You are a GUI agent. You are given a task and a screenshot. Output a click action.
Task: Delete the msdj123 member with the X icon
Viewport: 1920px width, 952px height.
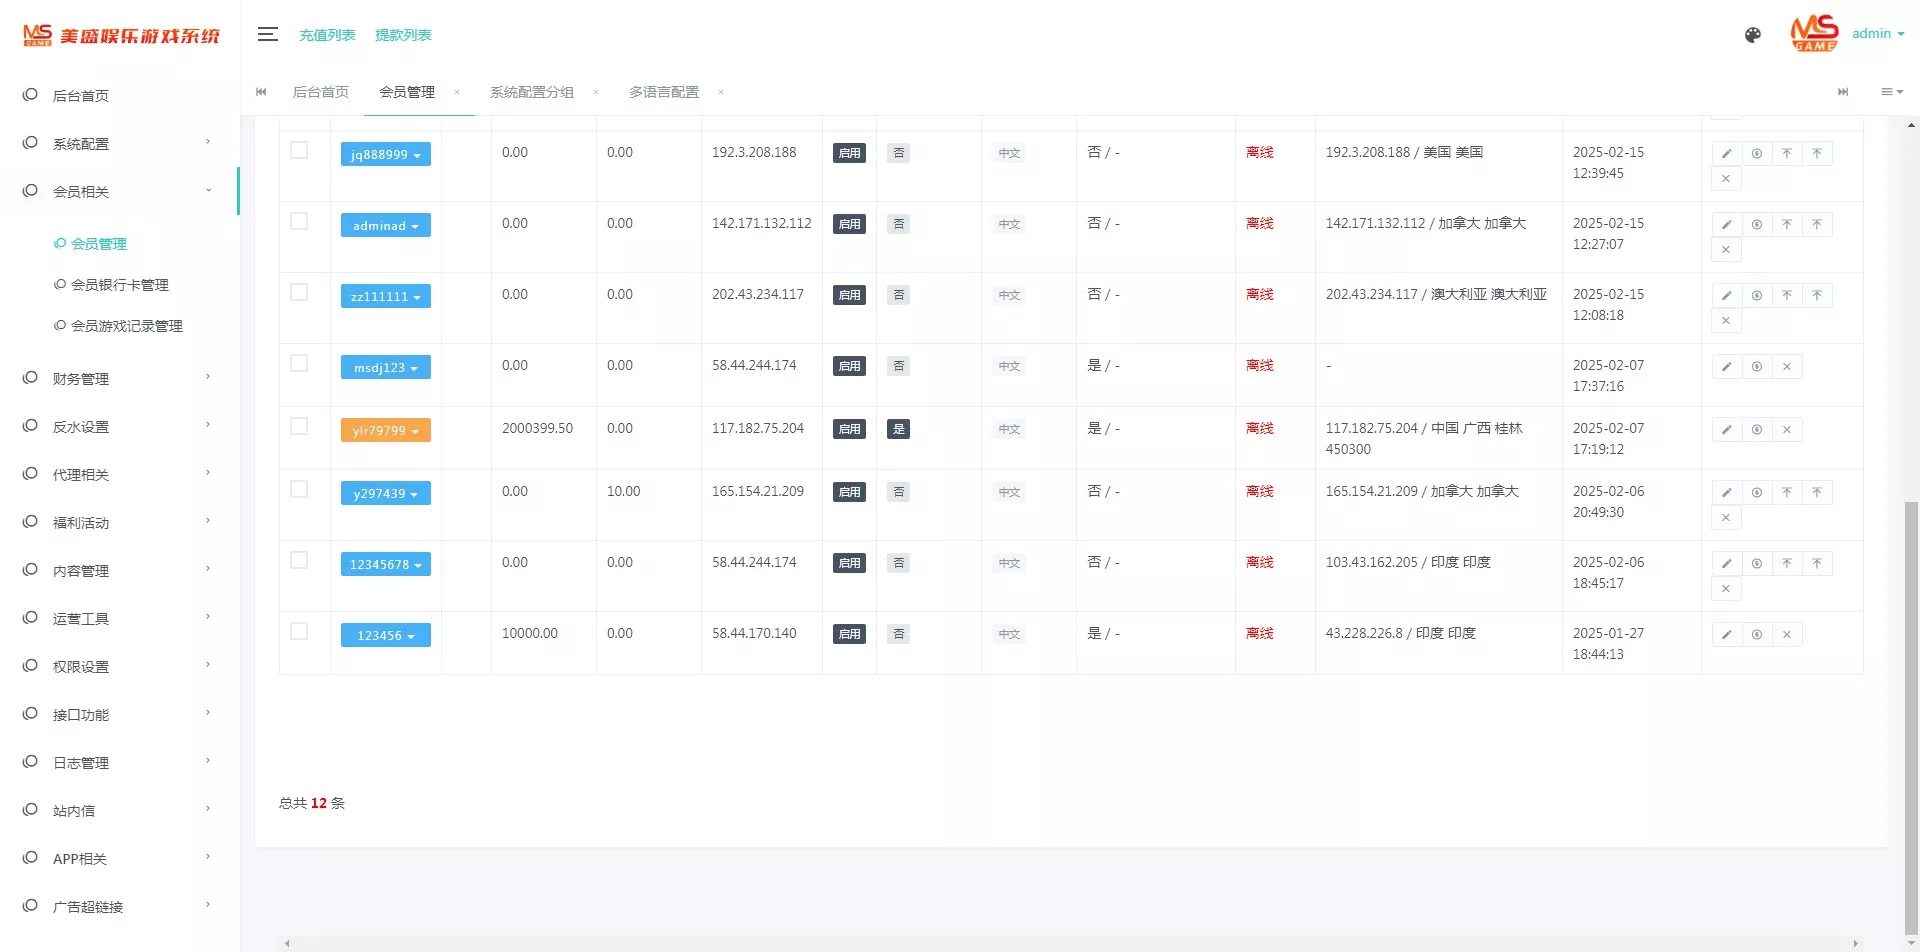click(x=1787, y=366)
